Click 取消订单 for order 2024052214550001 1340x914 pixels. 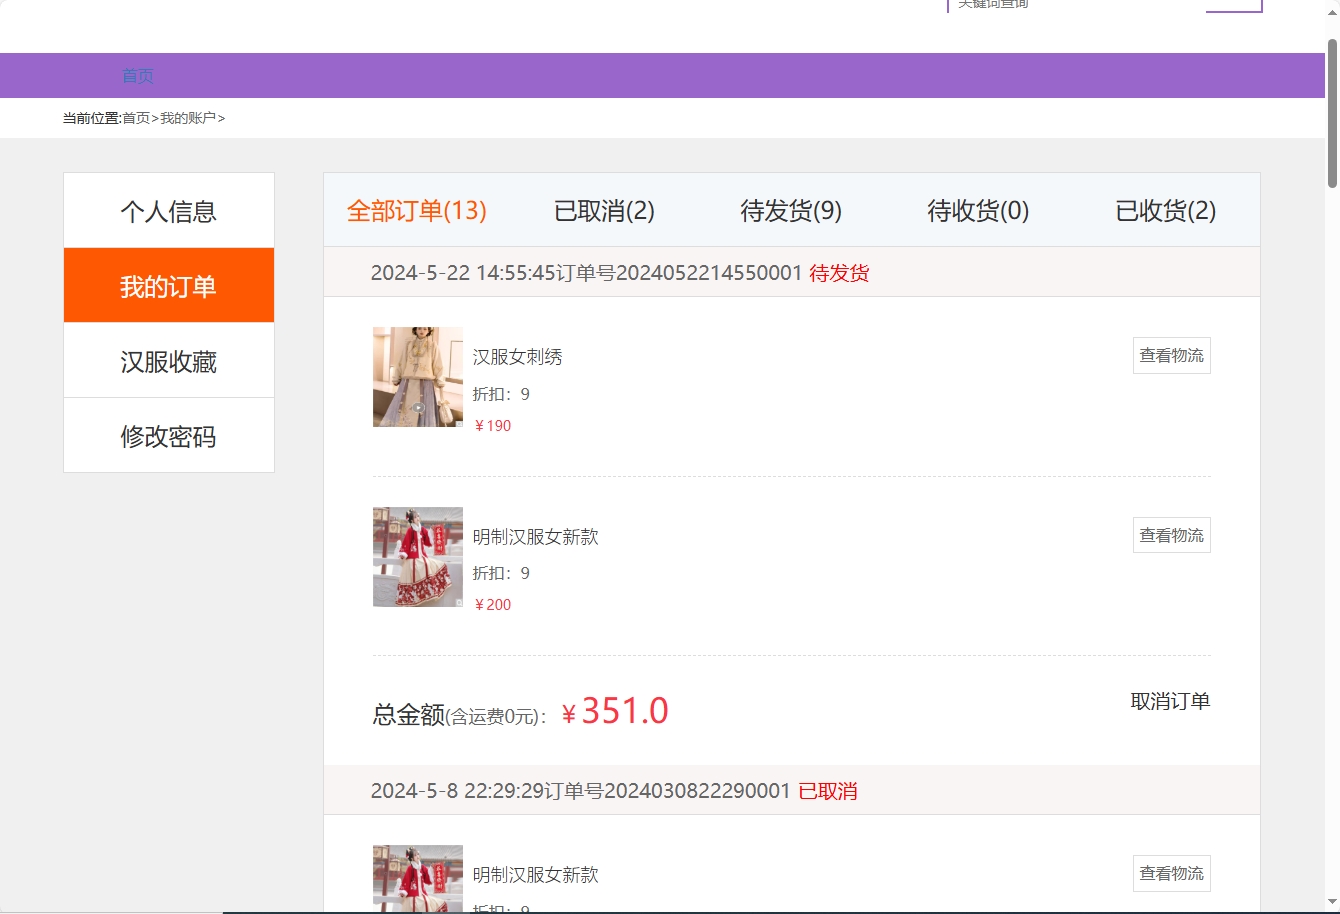tap(1171, 701)
